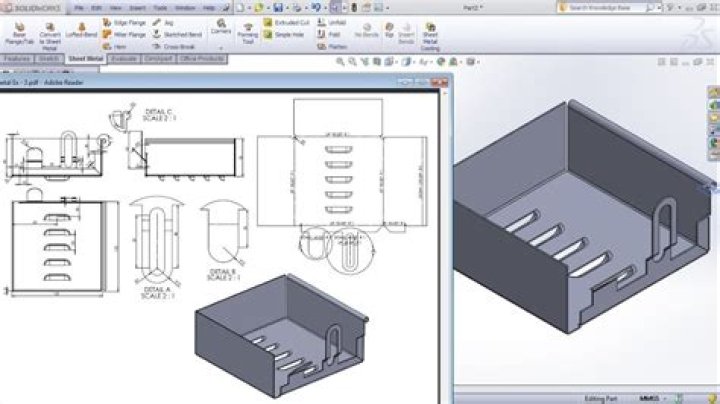The height and width of the screenshot is (404, 720).
Task: Activate the Edge Flange tool
Action: point(124,22)
